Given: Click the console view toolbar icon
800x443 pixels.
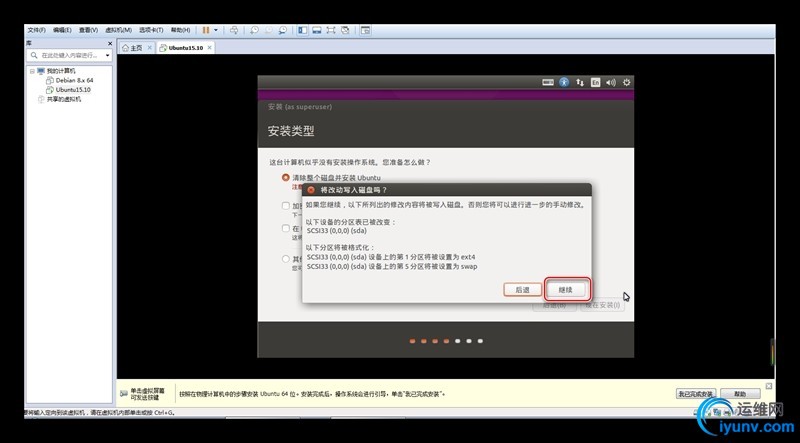Looking at the screenshot, I should [x=365, y=30].
